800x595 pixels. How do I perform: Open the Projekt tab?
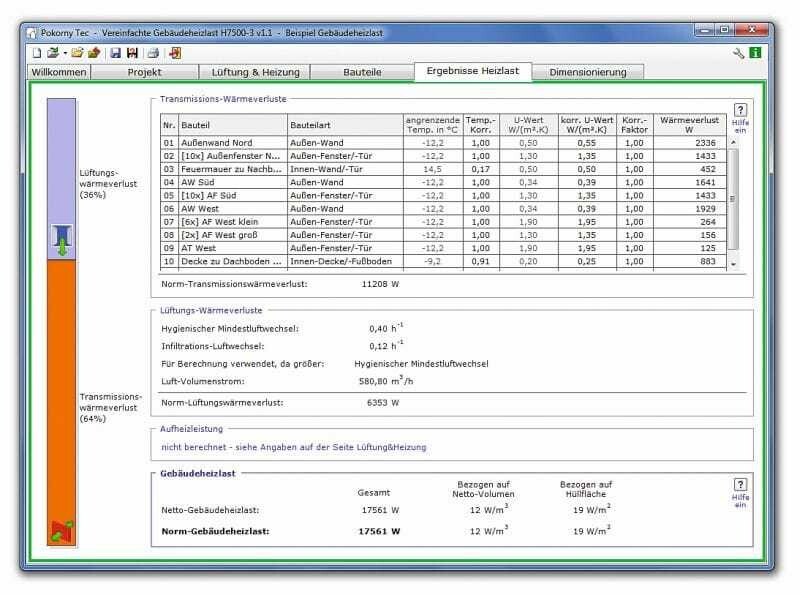pos(144,72)
